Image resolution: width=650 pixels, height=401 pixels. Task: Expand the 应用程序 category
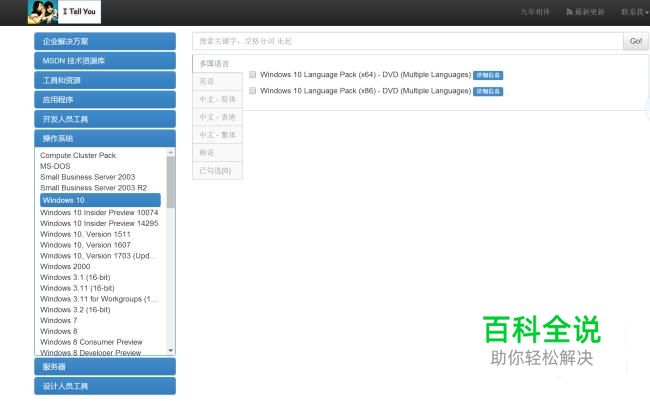coord(105,100)
